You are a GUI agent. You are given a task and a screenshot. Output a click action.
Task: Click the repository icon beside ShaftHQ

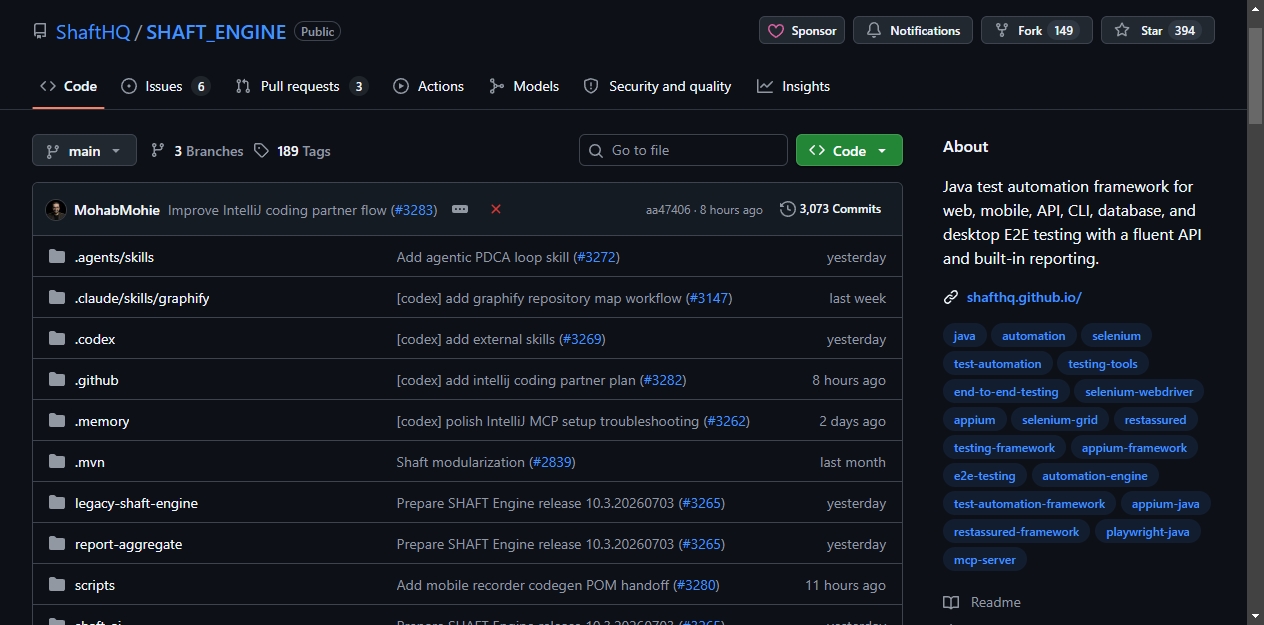point(40,31)
